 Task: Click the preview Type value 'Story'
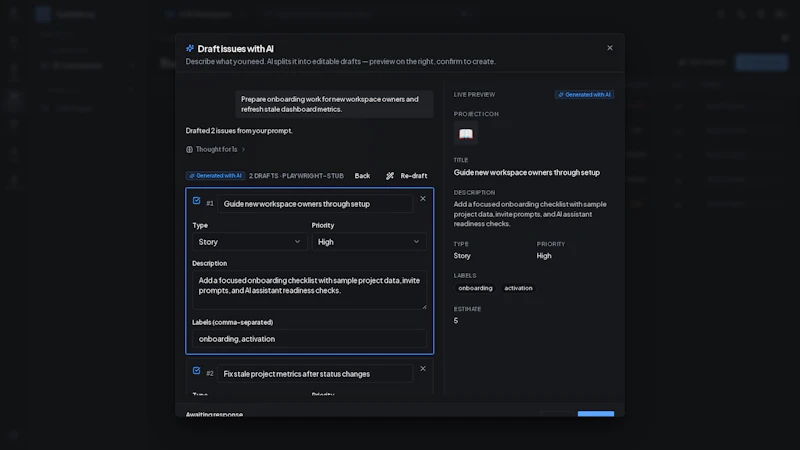pyautogui.click(x=462, y=256)
